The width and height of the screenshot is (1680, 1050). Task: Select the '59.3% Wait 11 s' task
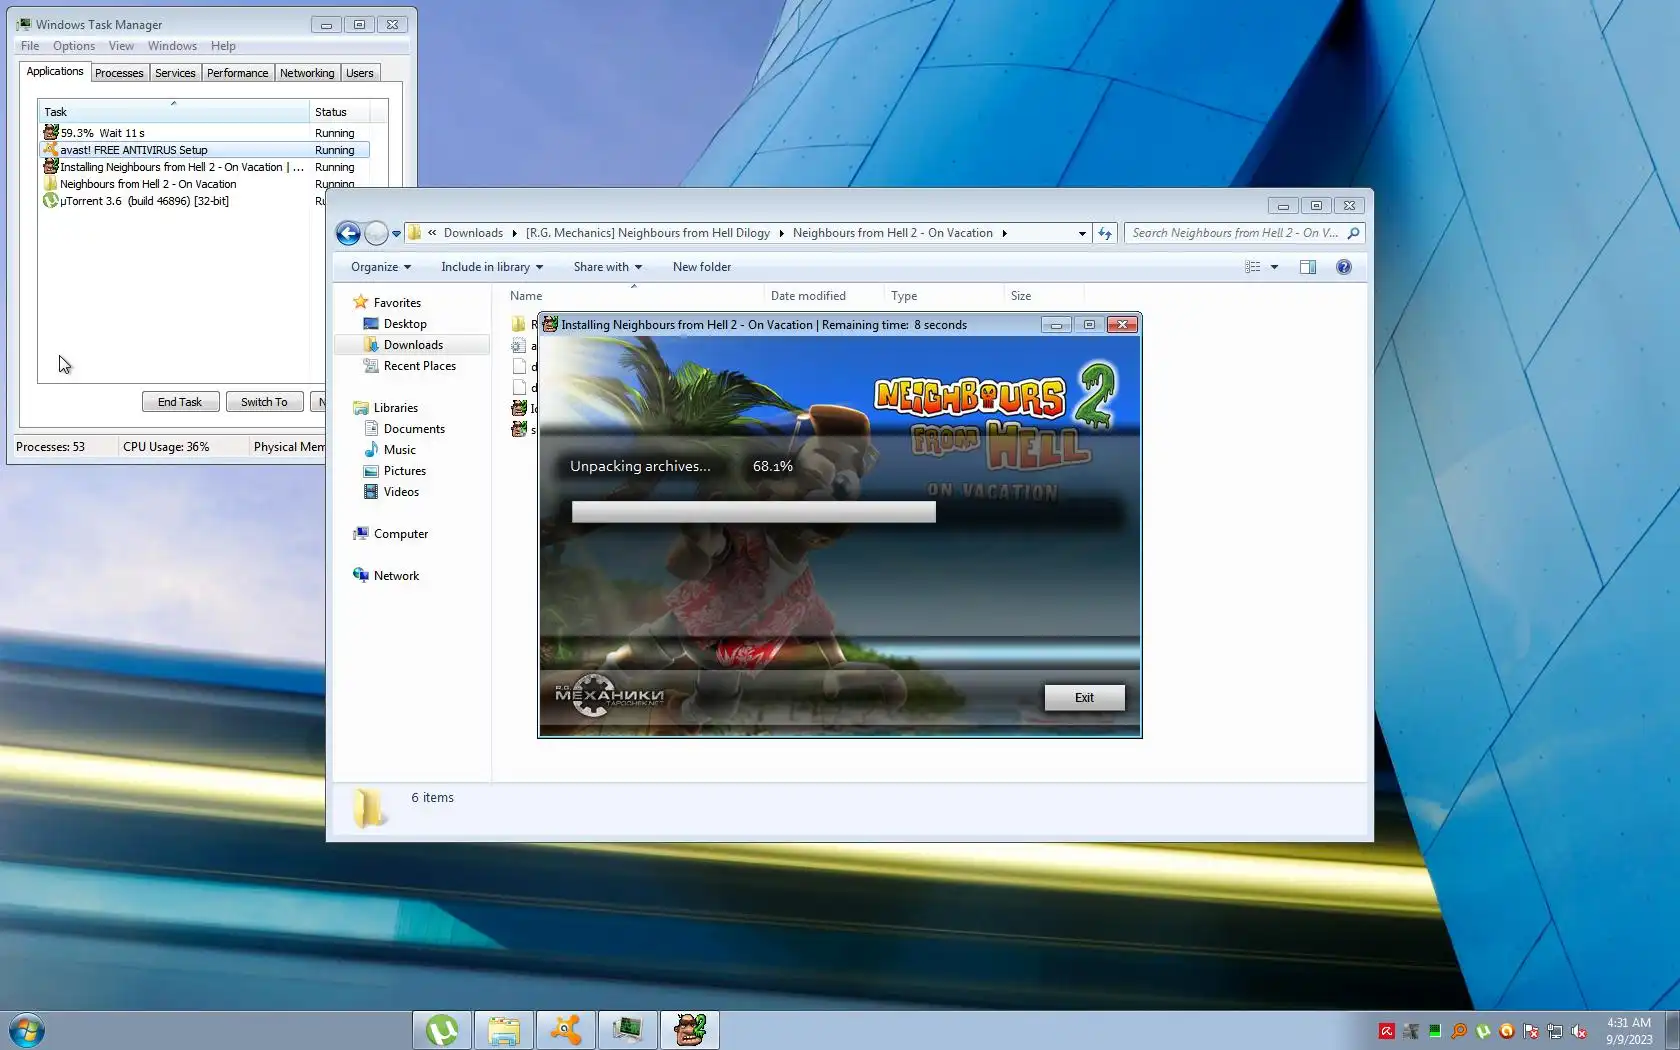204,133
